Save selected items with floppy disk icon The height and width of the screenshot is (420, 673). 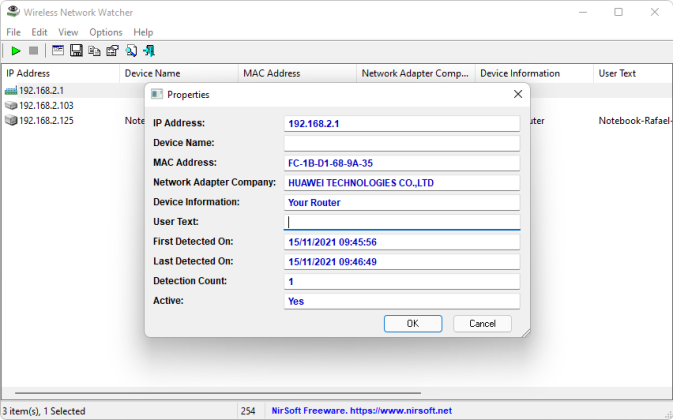tap(76, 51)
